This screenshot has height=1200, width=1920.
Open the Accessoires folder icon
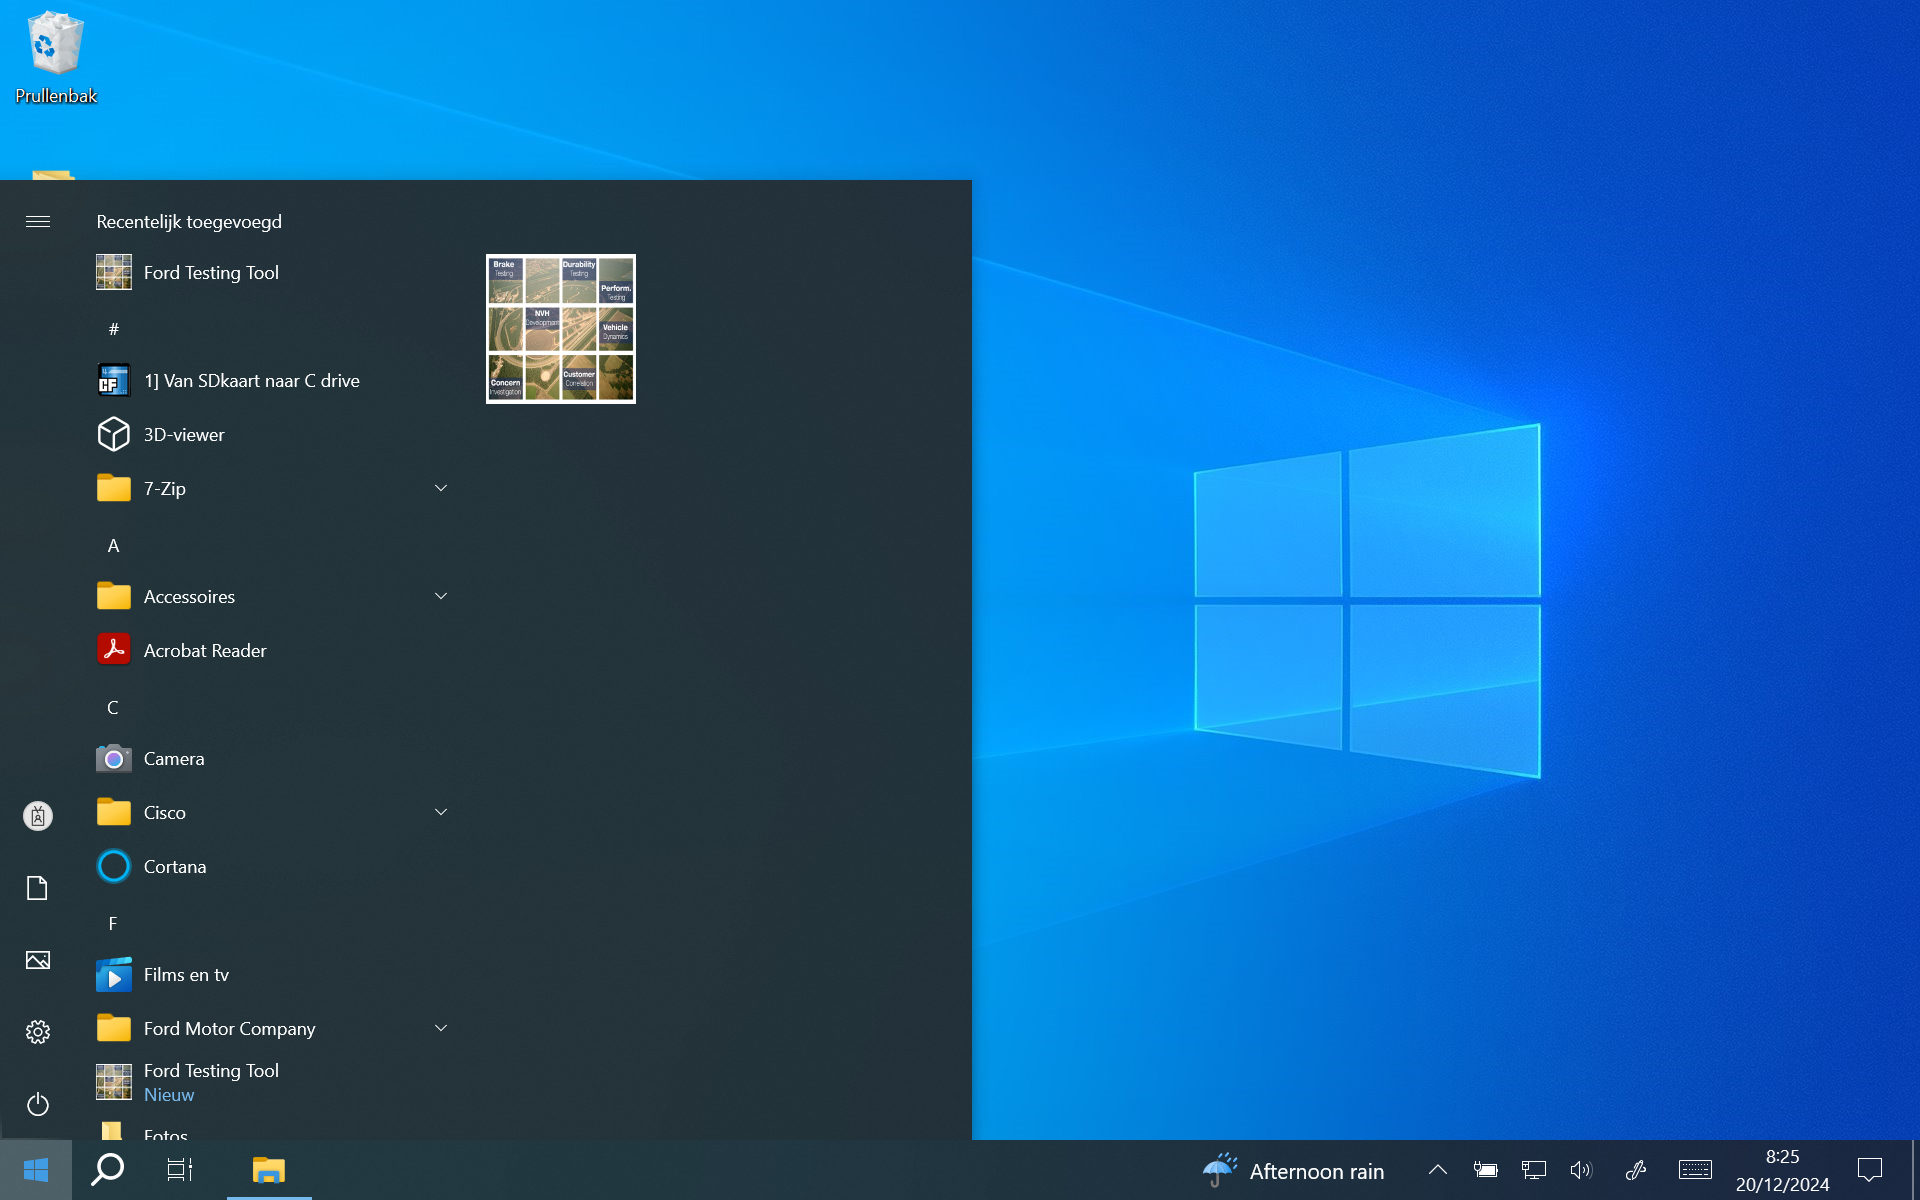pos(114,597)
